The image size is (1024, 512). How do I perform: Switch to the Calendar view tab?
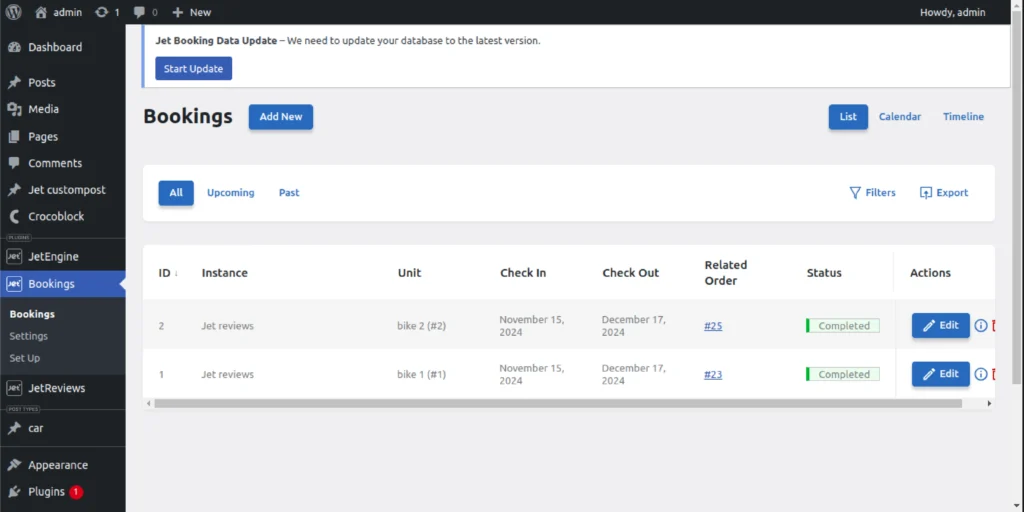pyautogui.click(x=899, y=117)
